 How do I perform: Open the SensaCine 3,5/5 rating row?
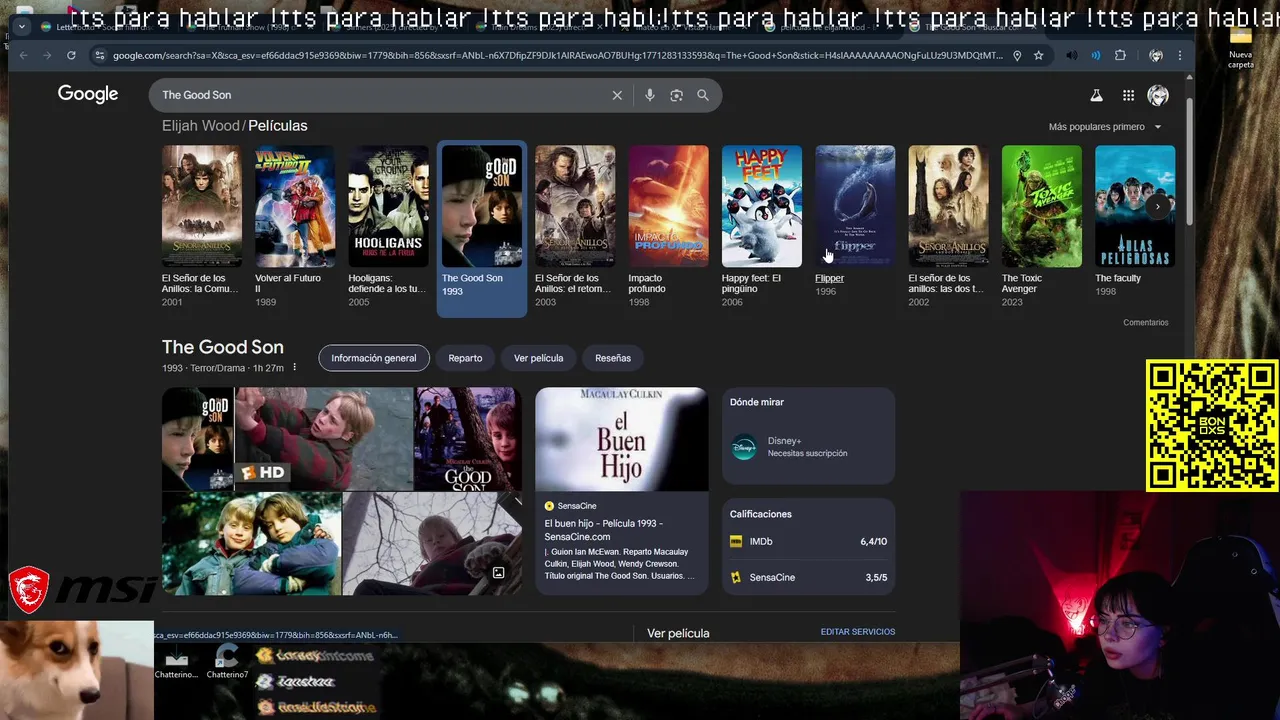pos(808,577)
